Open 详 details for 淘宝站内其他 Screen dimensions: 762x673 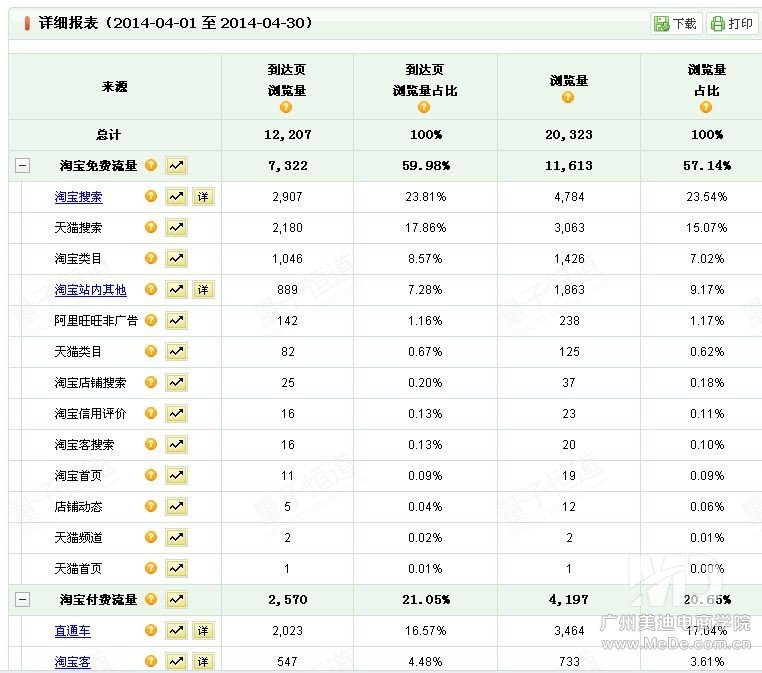click(203, 290)
